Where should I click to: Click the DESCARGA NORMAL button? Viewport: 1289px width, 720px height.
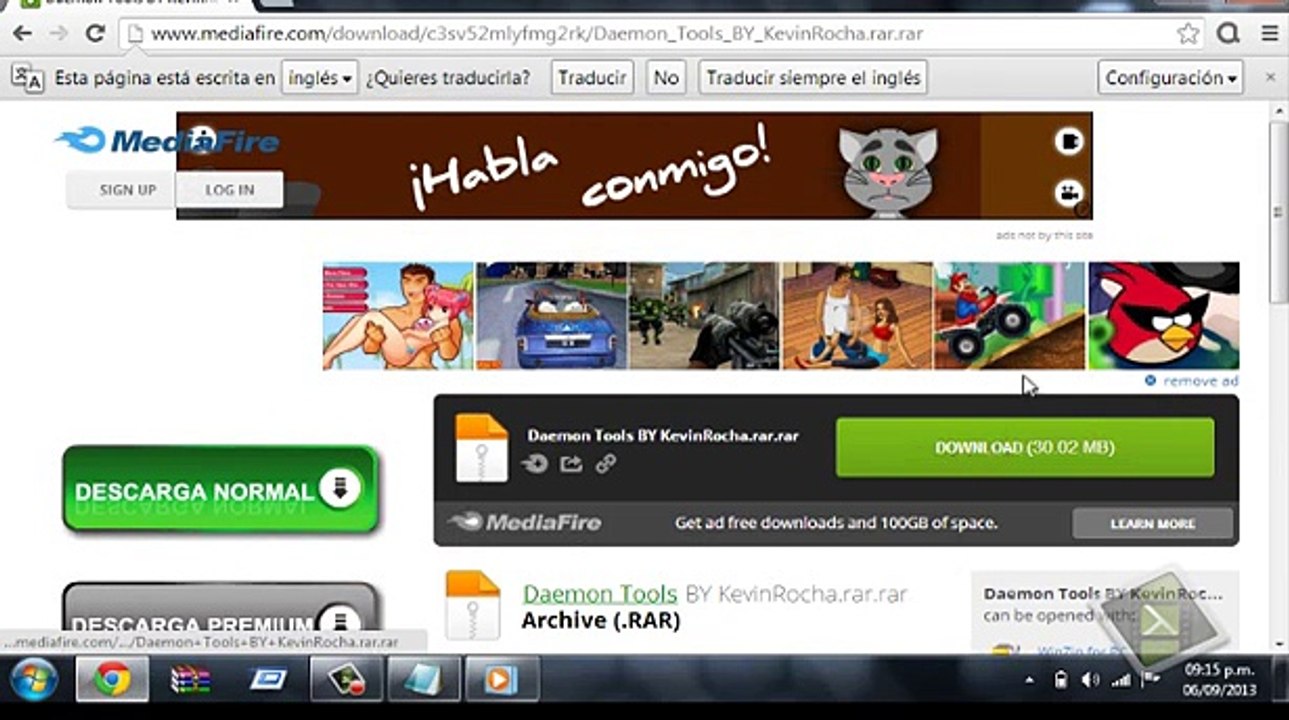(220, 489)
